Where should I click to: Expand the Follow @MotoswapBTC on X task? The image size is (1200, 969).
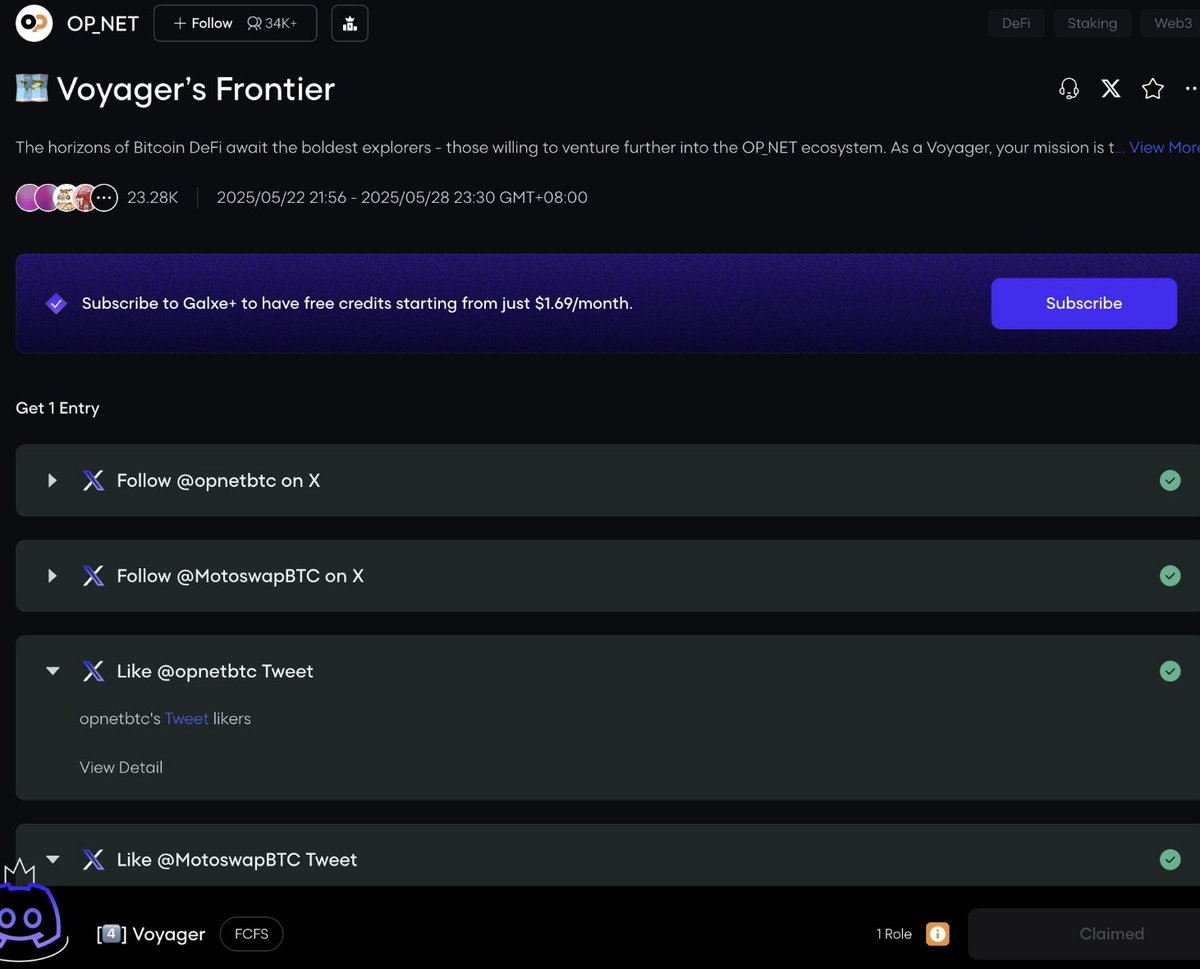[53, 576]
